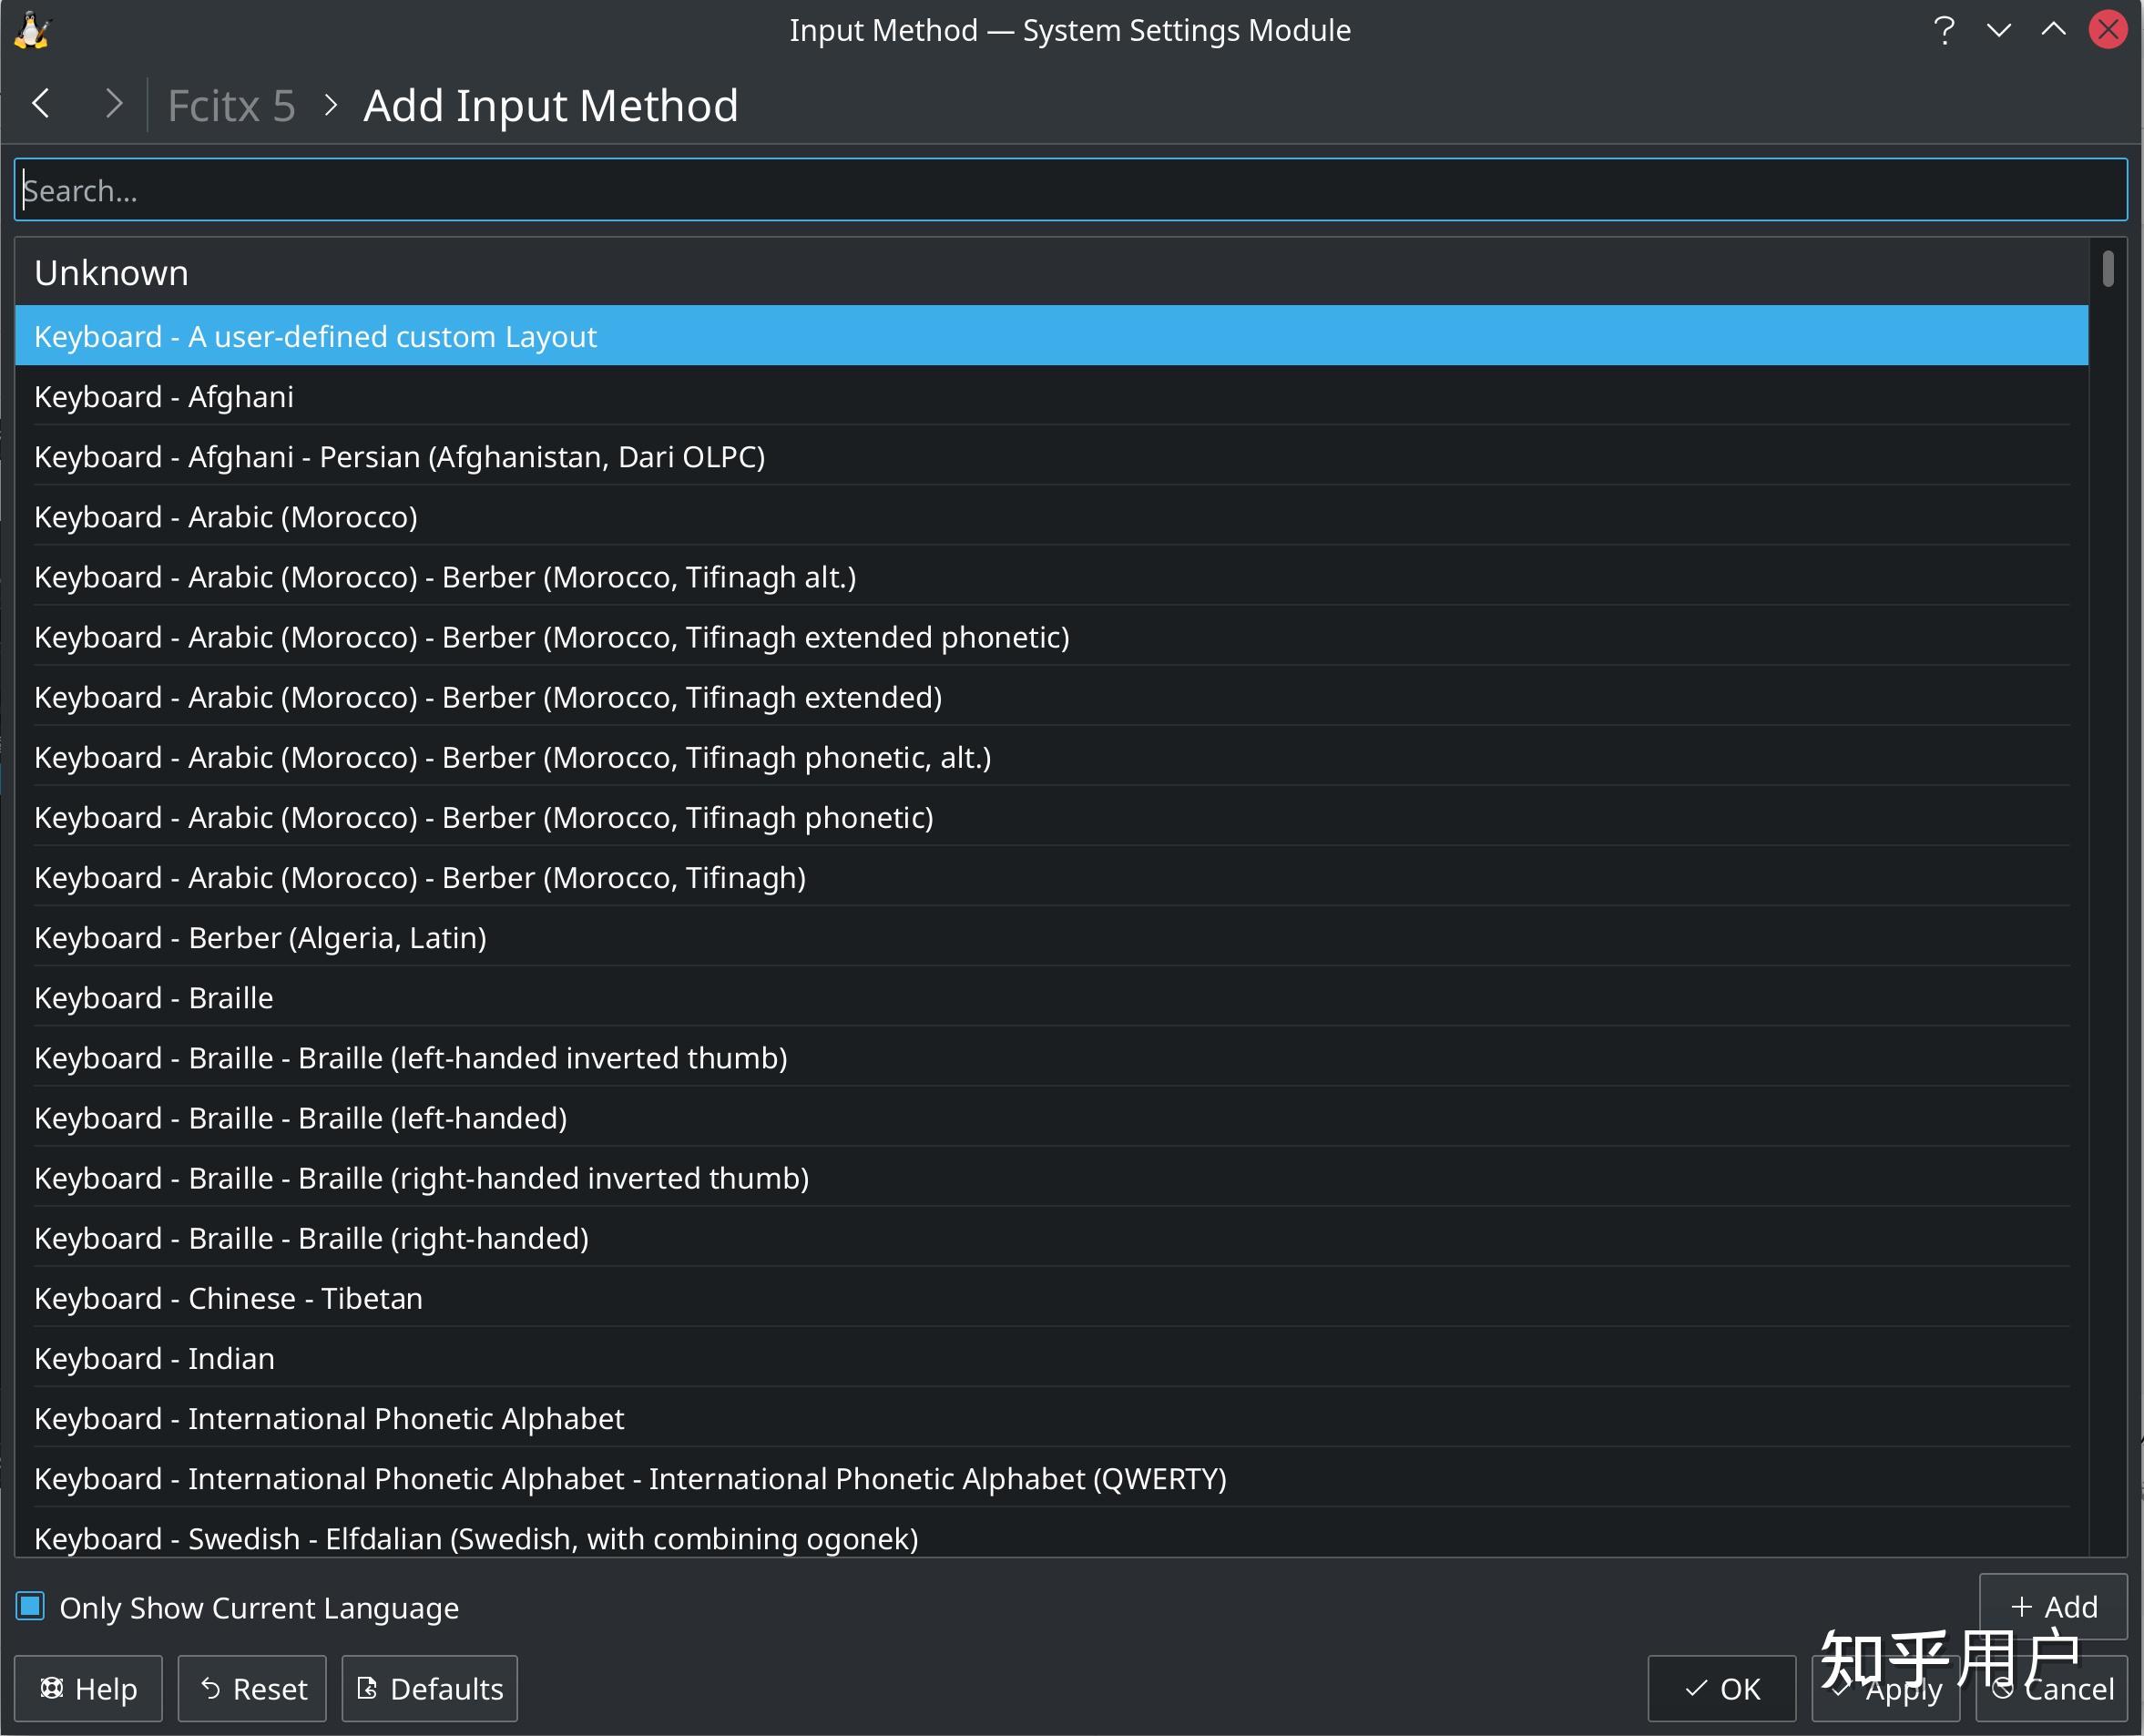
Task: Select Berber (Morocco, Tifinagh phonetic, alt.)
Action: click(x=1051, y=756)
